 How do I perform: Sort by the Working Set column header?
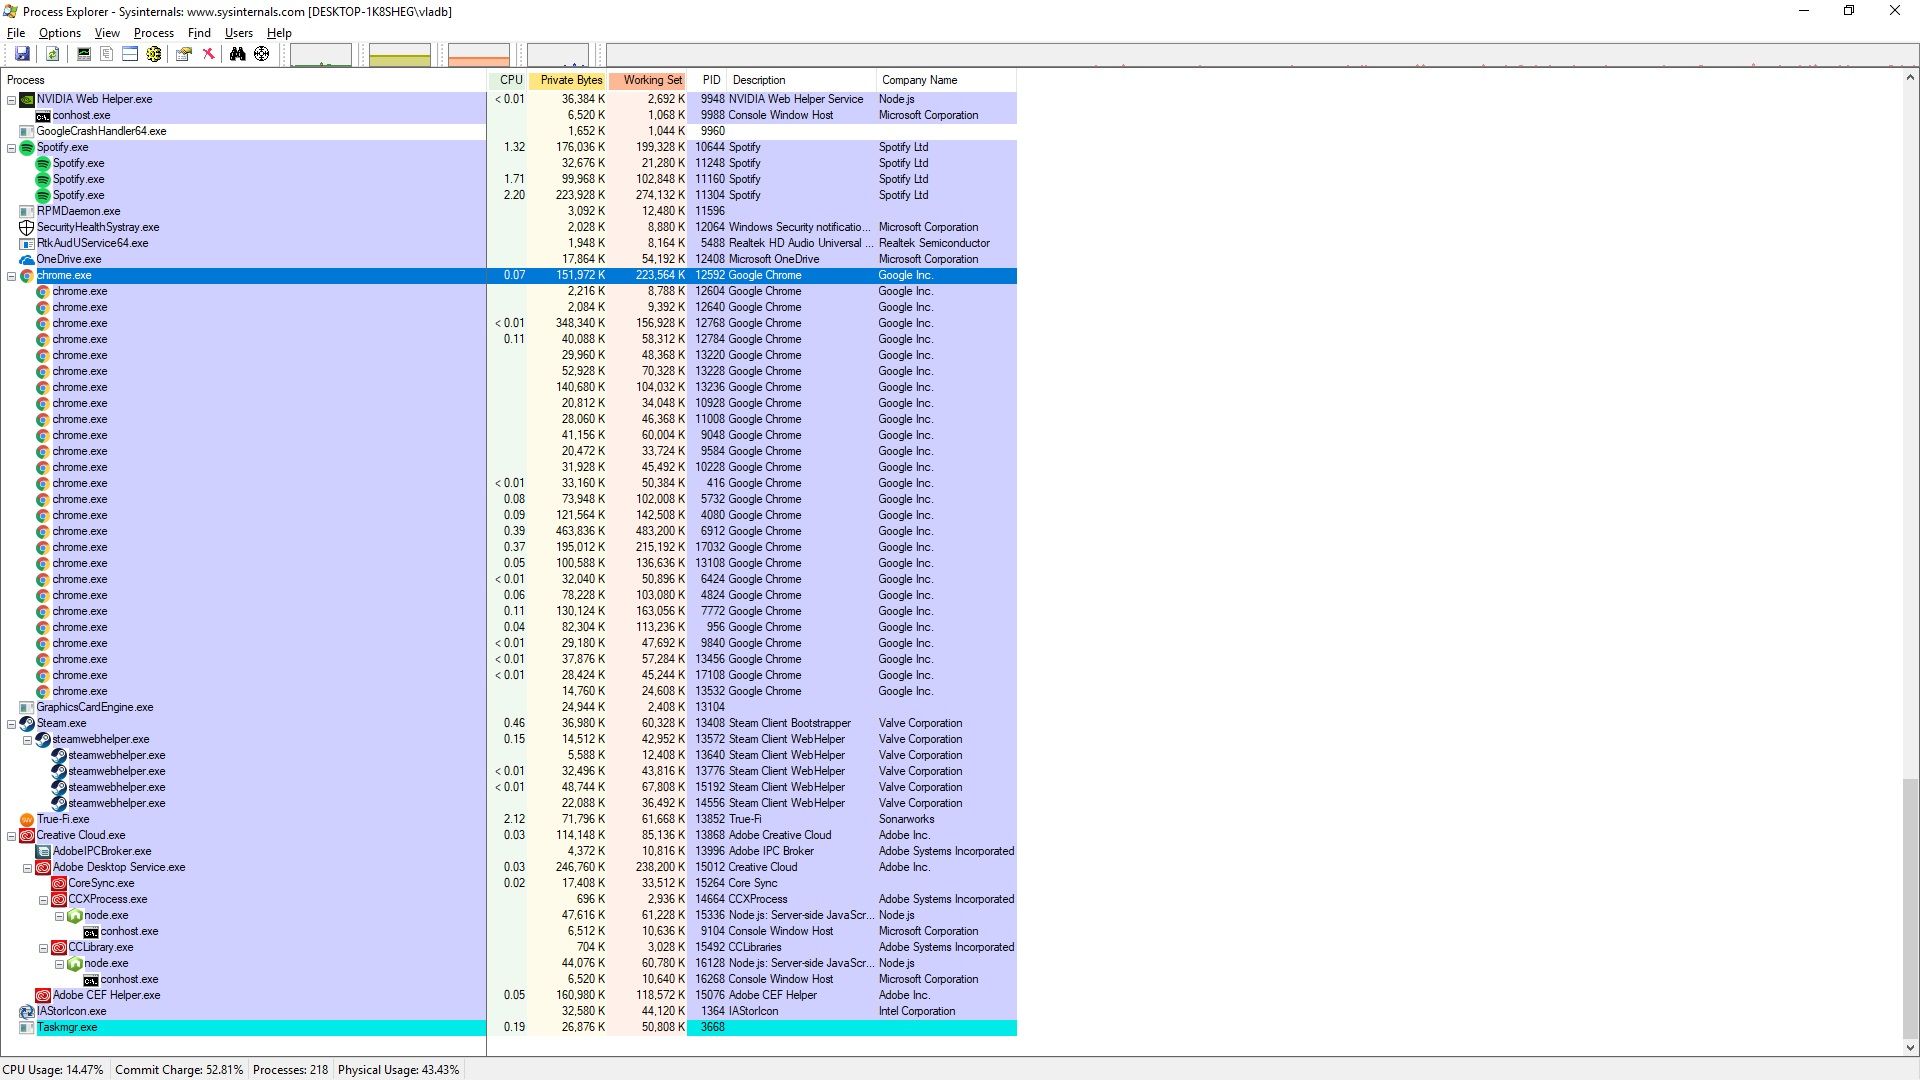[x=648, y=80]
